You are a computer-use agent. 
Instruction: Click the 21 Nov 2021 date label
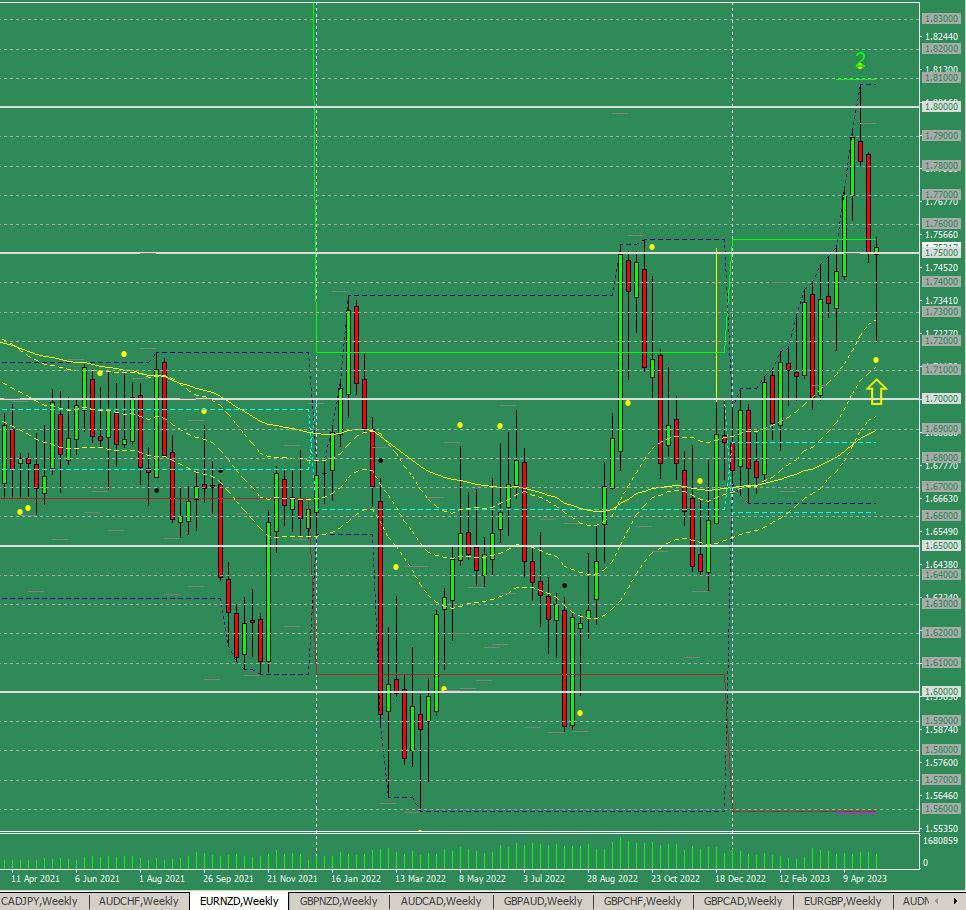292,879
